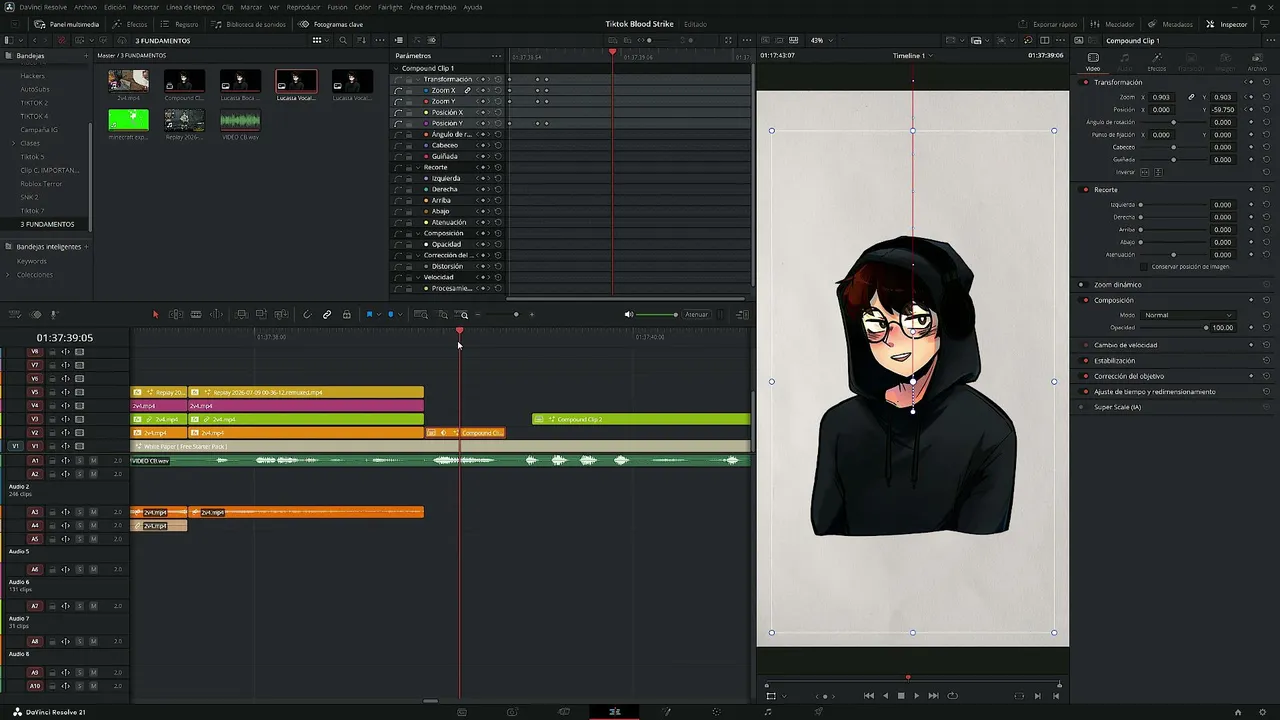The image size is (1280, 720).
Task: Open project settings gear at bottom right
Action: (1263, 712)
